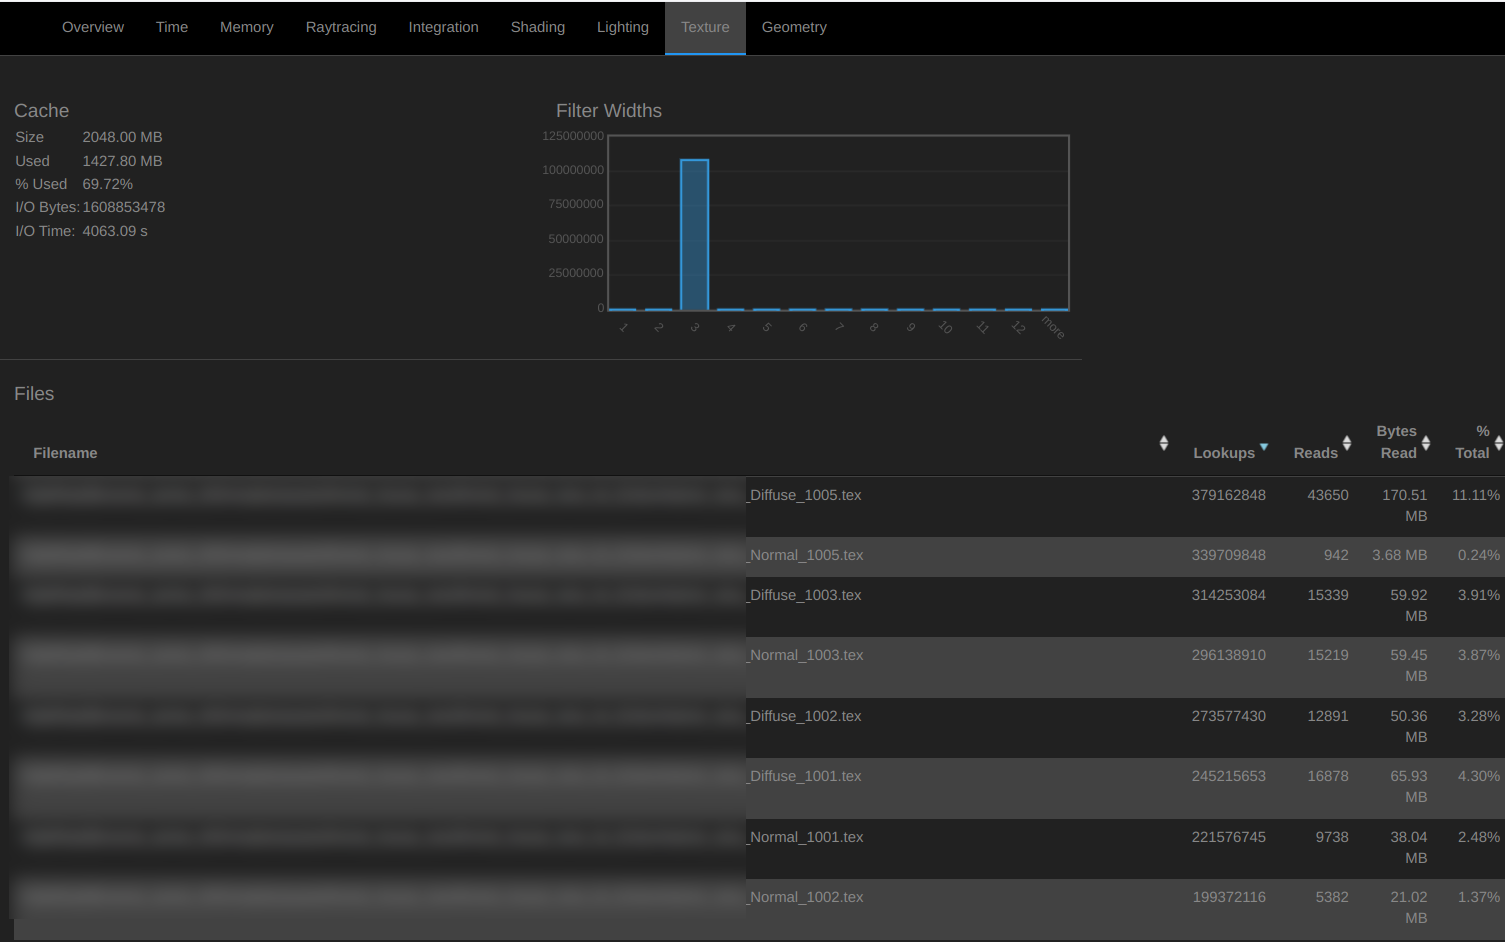Click lookups value 199372116
The image size is (1505, 942).
tap(1229, 897)
